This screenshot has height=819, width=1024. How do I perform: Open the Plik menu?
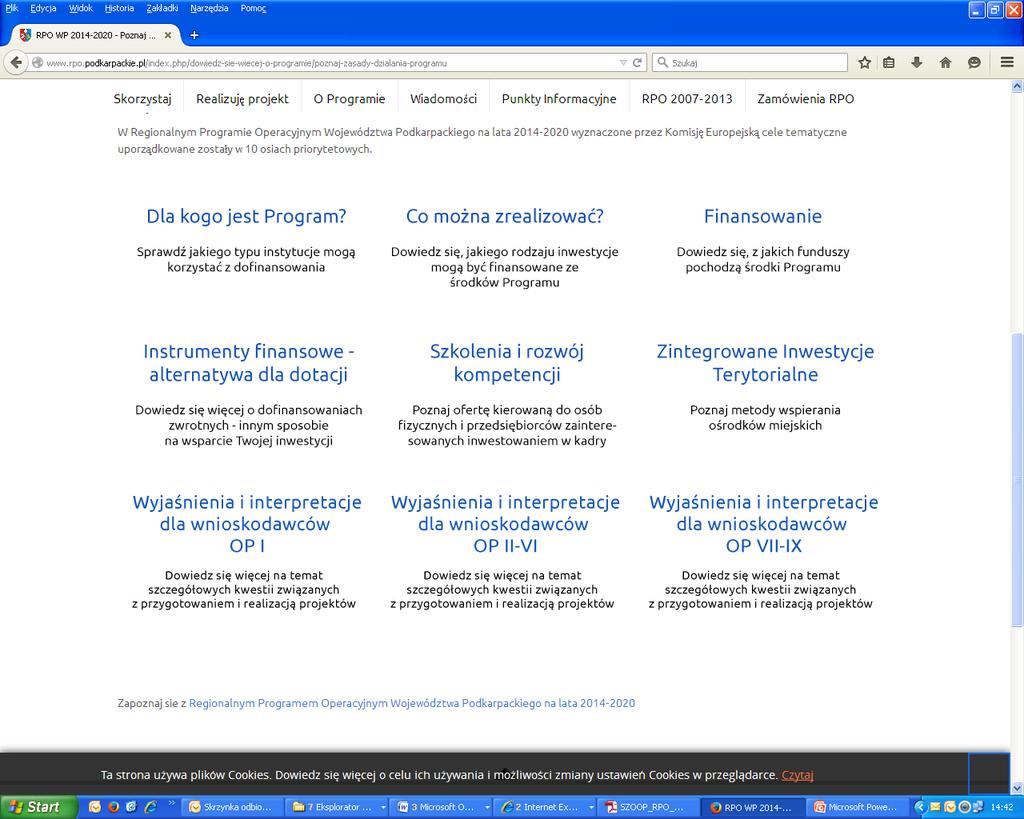point(12,8)
